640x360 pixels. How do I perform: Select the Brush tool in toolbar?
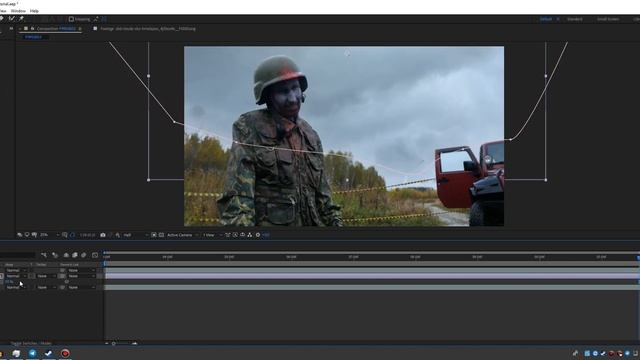(12, 19)
